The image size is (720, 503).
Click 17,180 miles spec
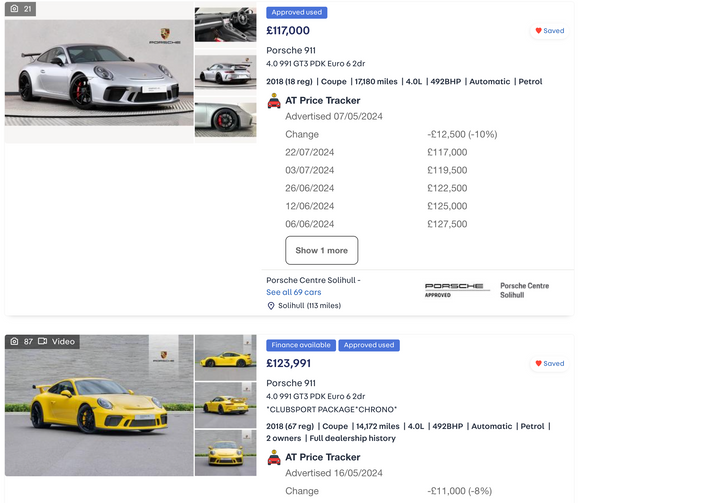[376, 82]
